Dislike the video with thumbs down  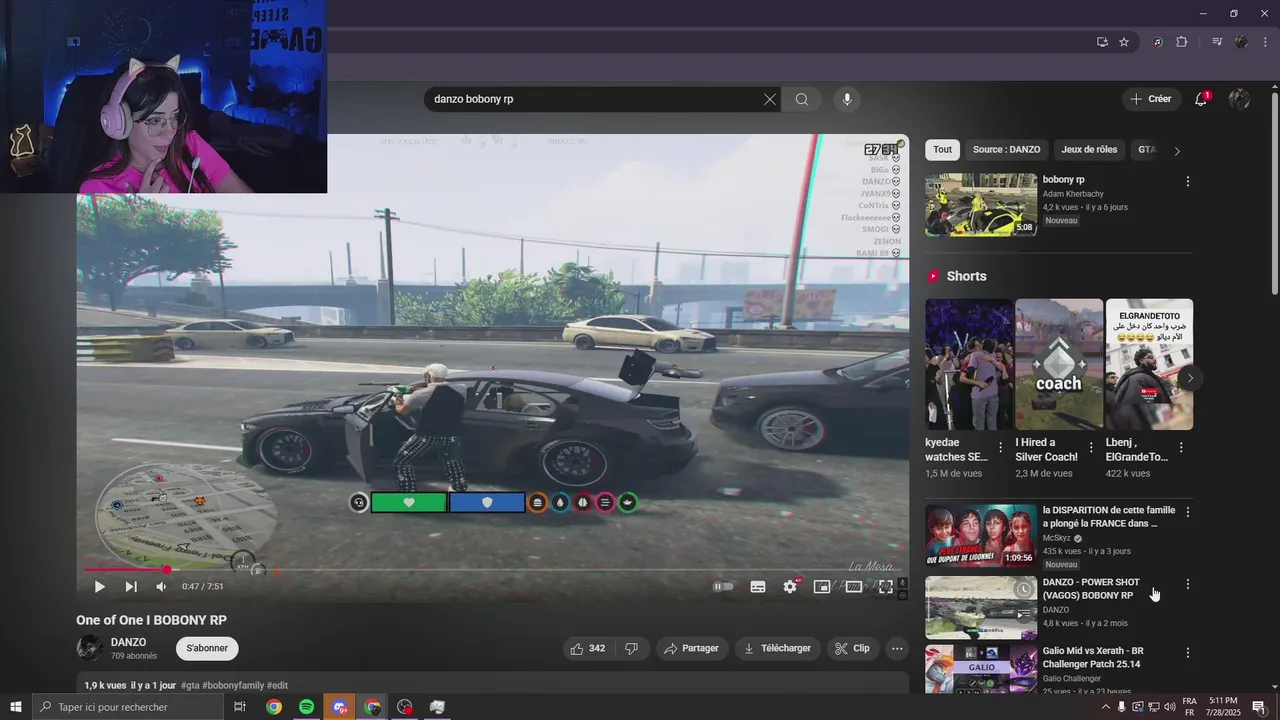tap(631, 648)
